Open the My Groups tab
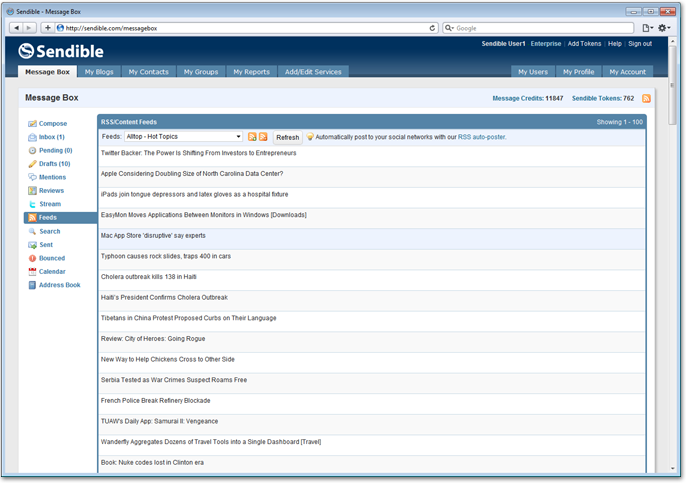Screen dimensions: 690x485 coord(201,72)
